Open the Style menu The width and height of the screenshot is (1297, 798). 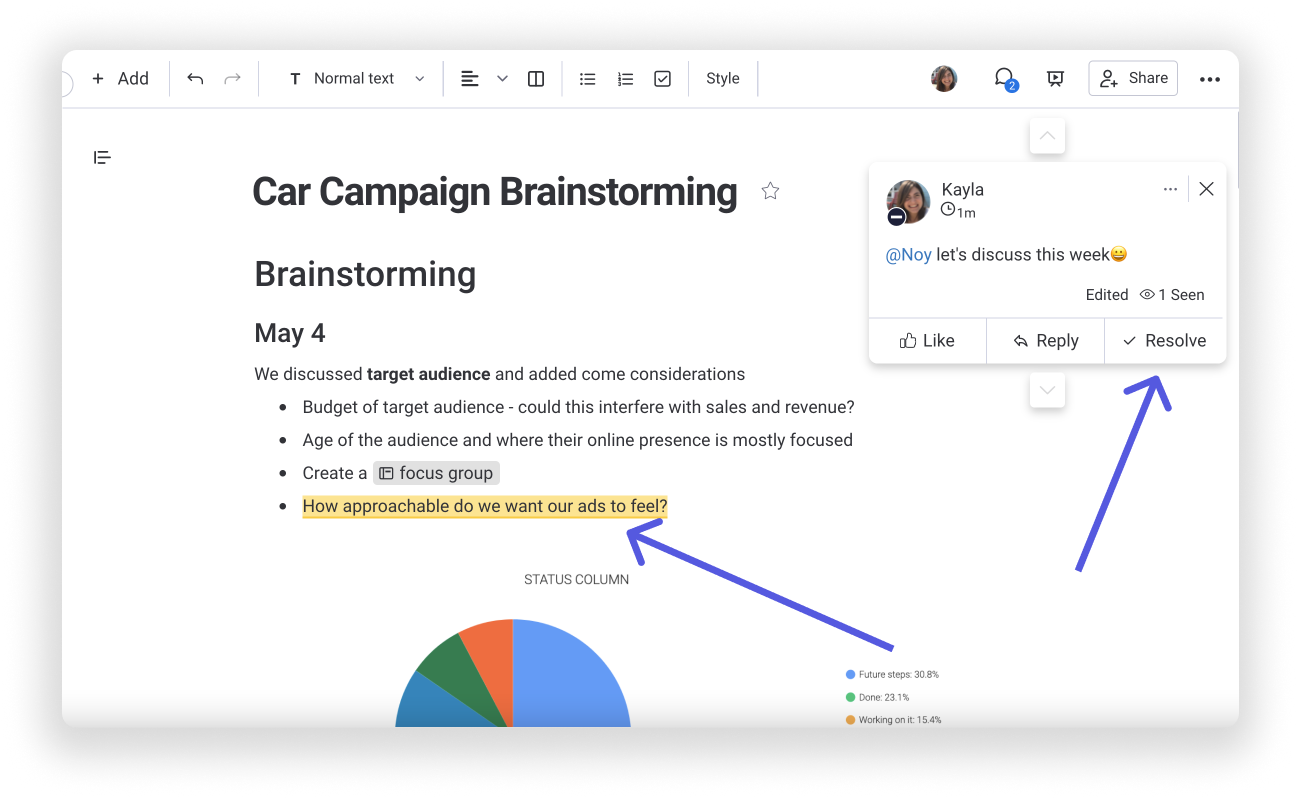click(x=723, y=78)
